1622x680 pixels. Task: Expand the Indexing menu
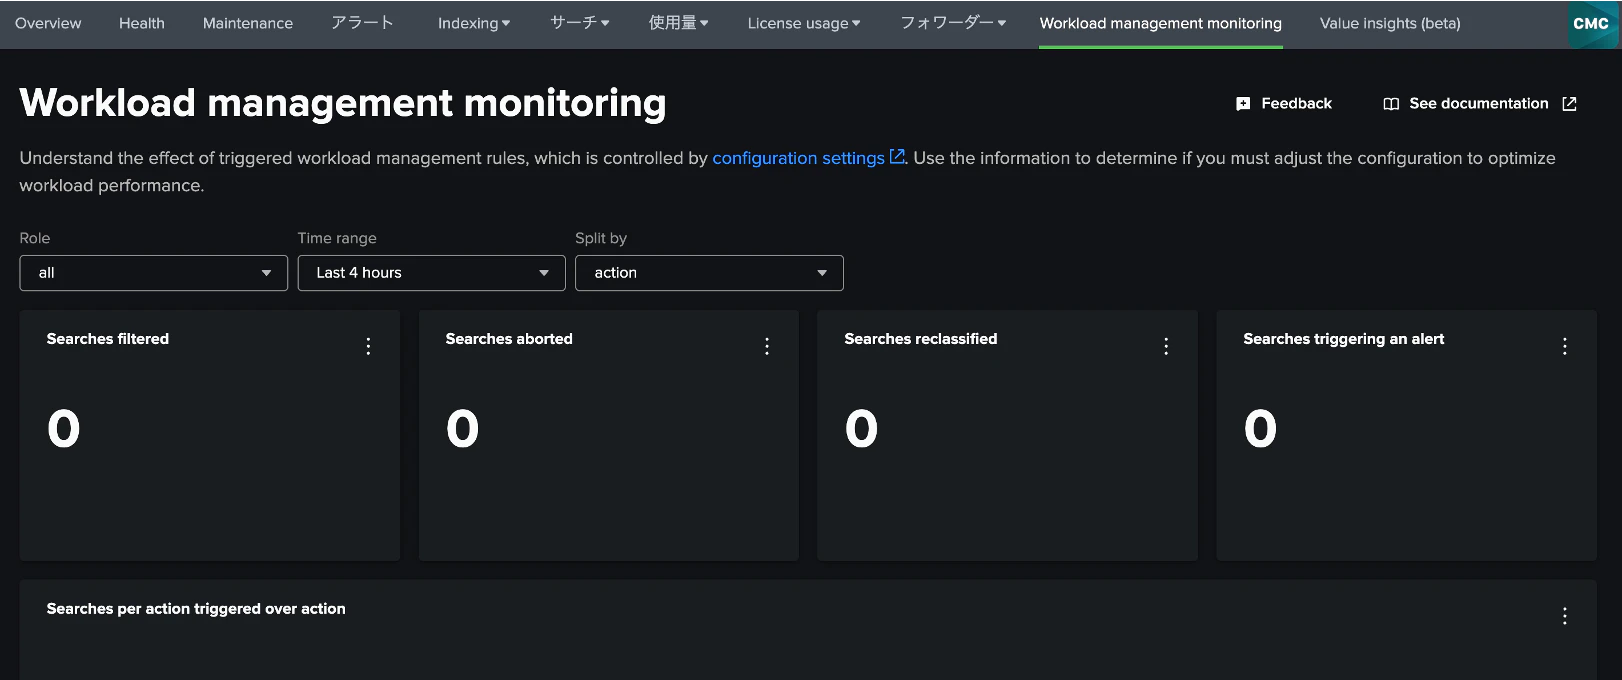click(474, 23)
